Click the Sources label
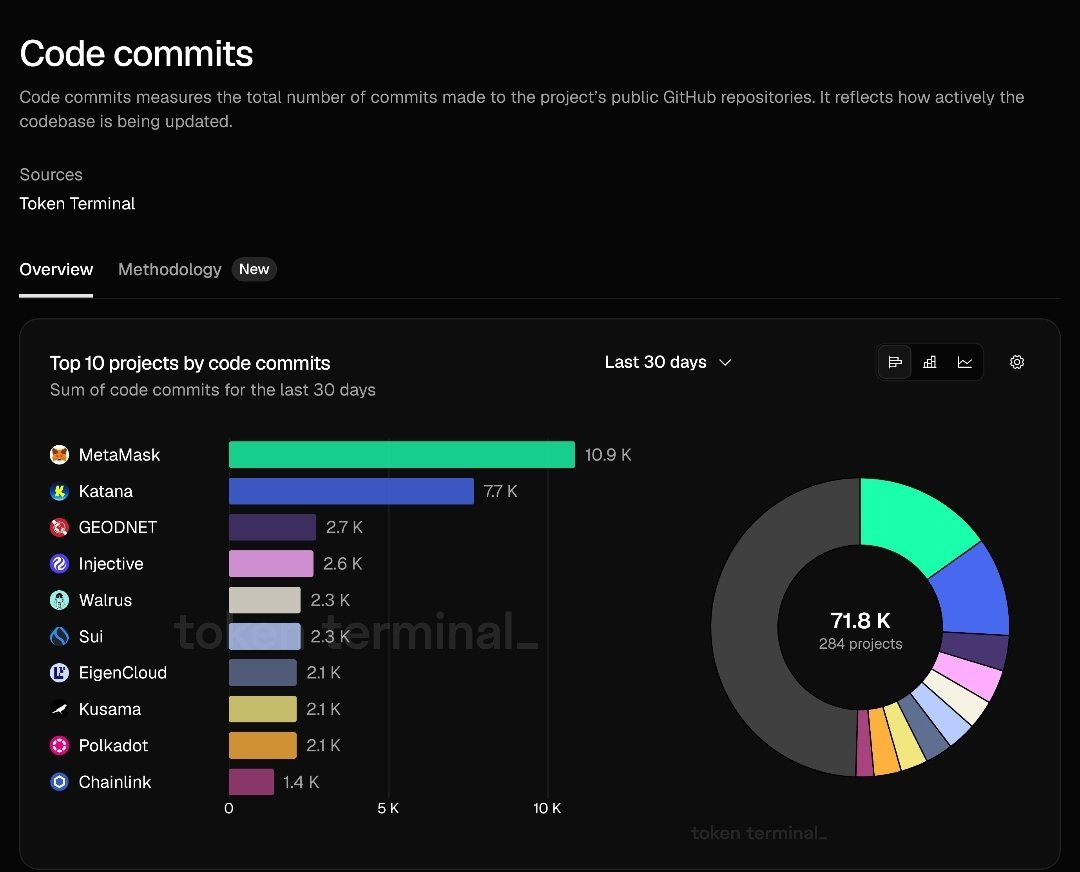1080x872 pixels. click(x=51, y=175)
